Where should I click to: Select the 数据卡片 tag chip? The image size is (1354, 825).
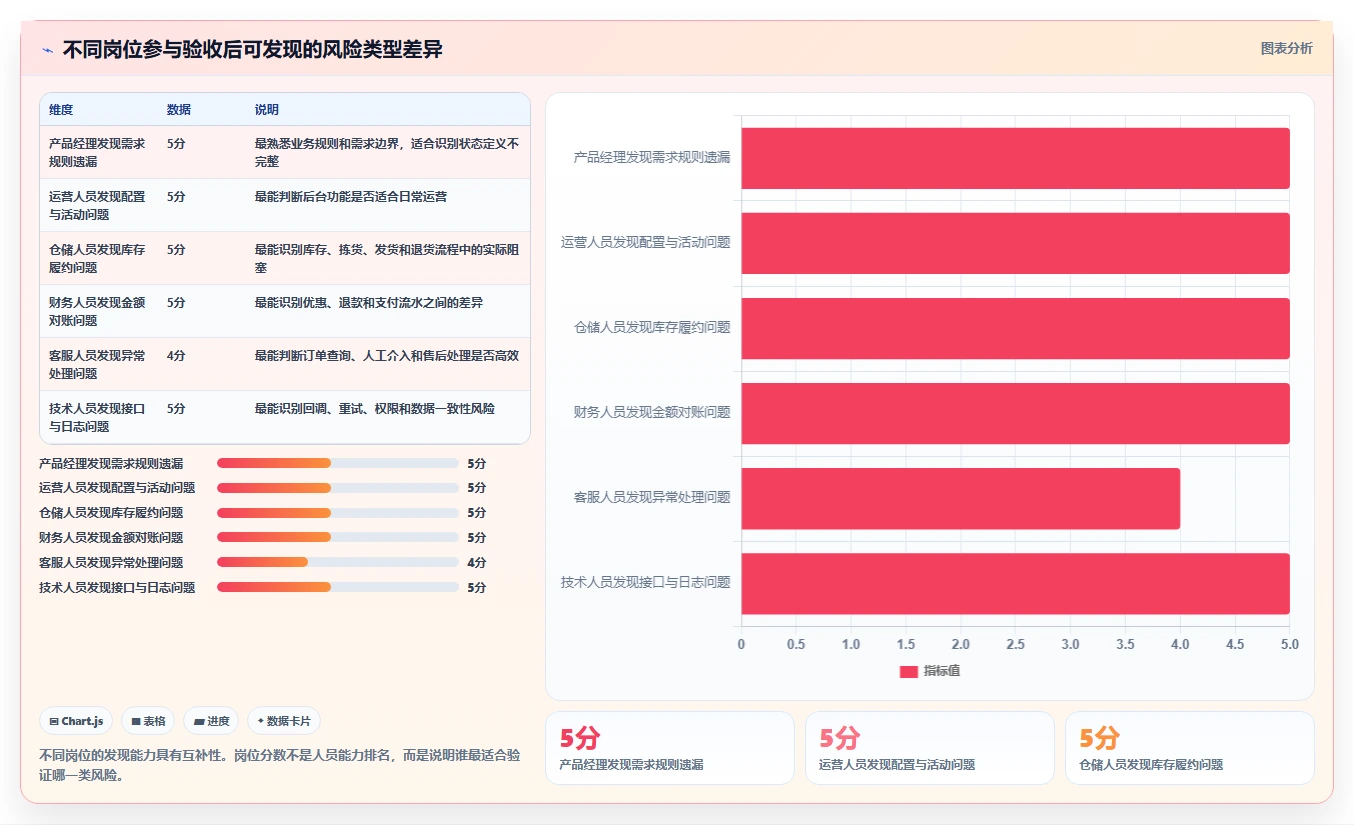pos(284,721)
